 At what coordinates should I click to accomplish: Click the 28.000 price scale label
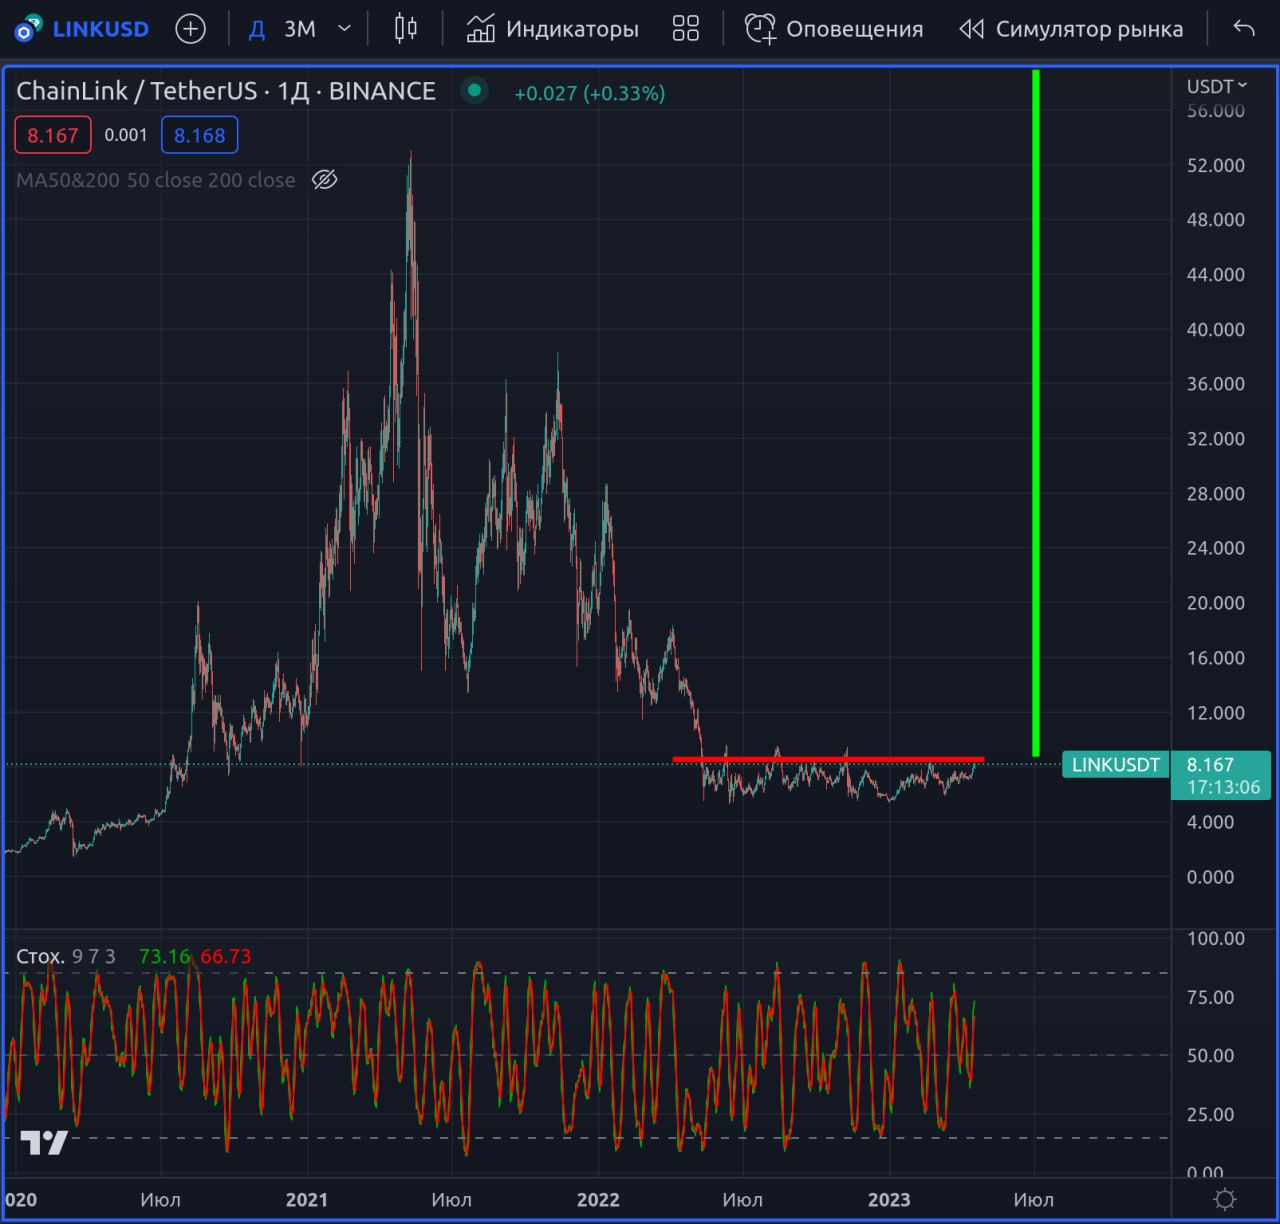click(1216, 493)
